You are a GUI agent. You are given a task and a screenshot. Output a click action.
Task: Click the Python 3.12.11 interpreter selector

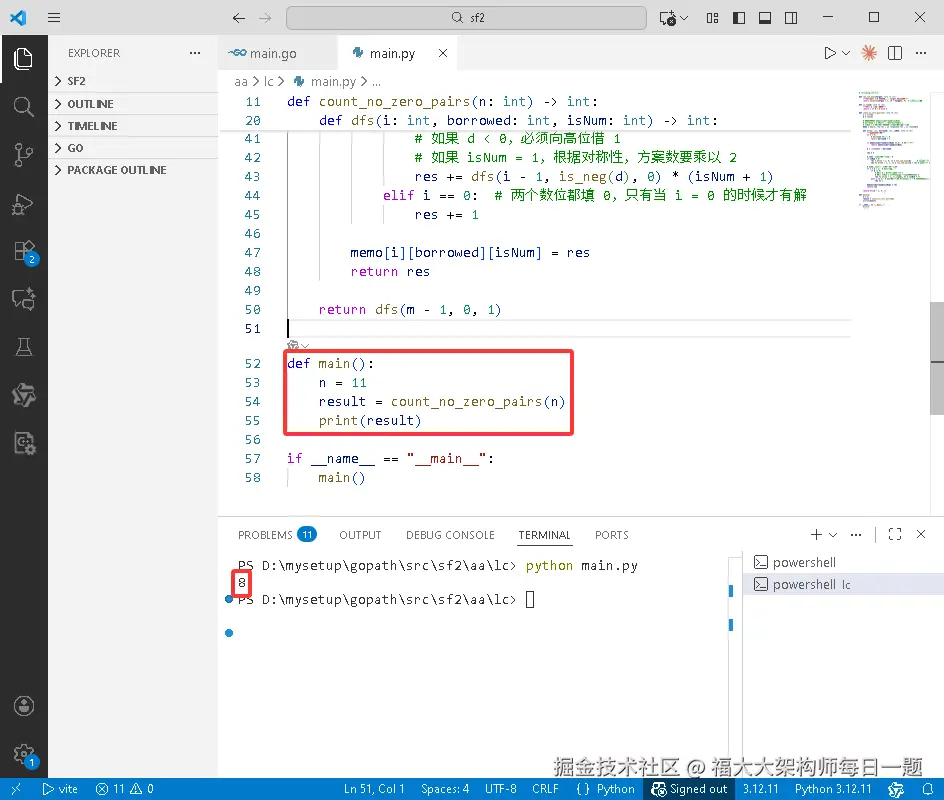pyautogui.click(x=833, y=789)
